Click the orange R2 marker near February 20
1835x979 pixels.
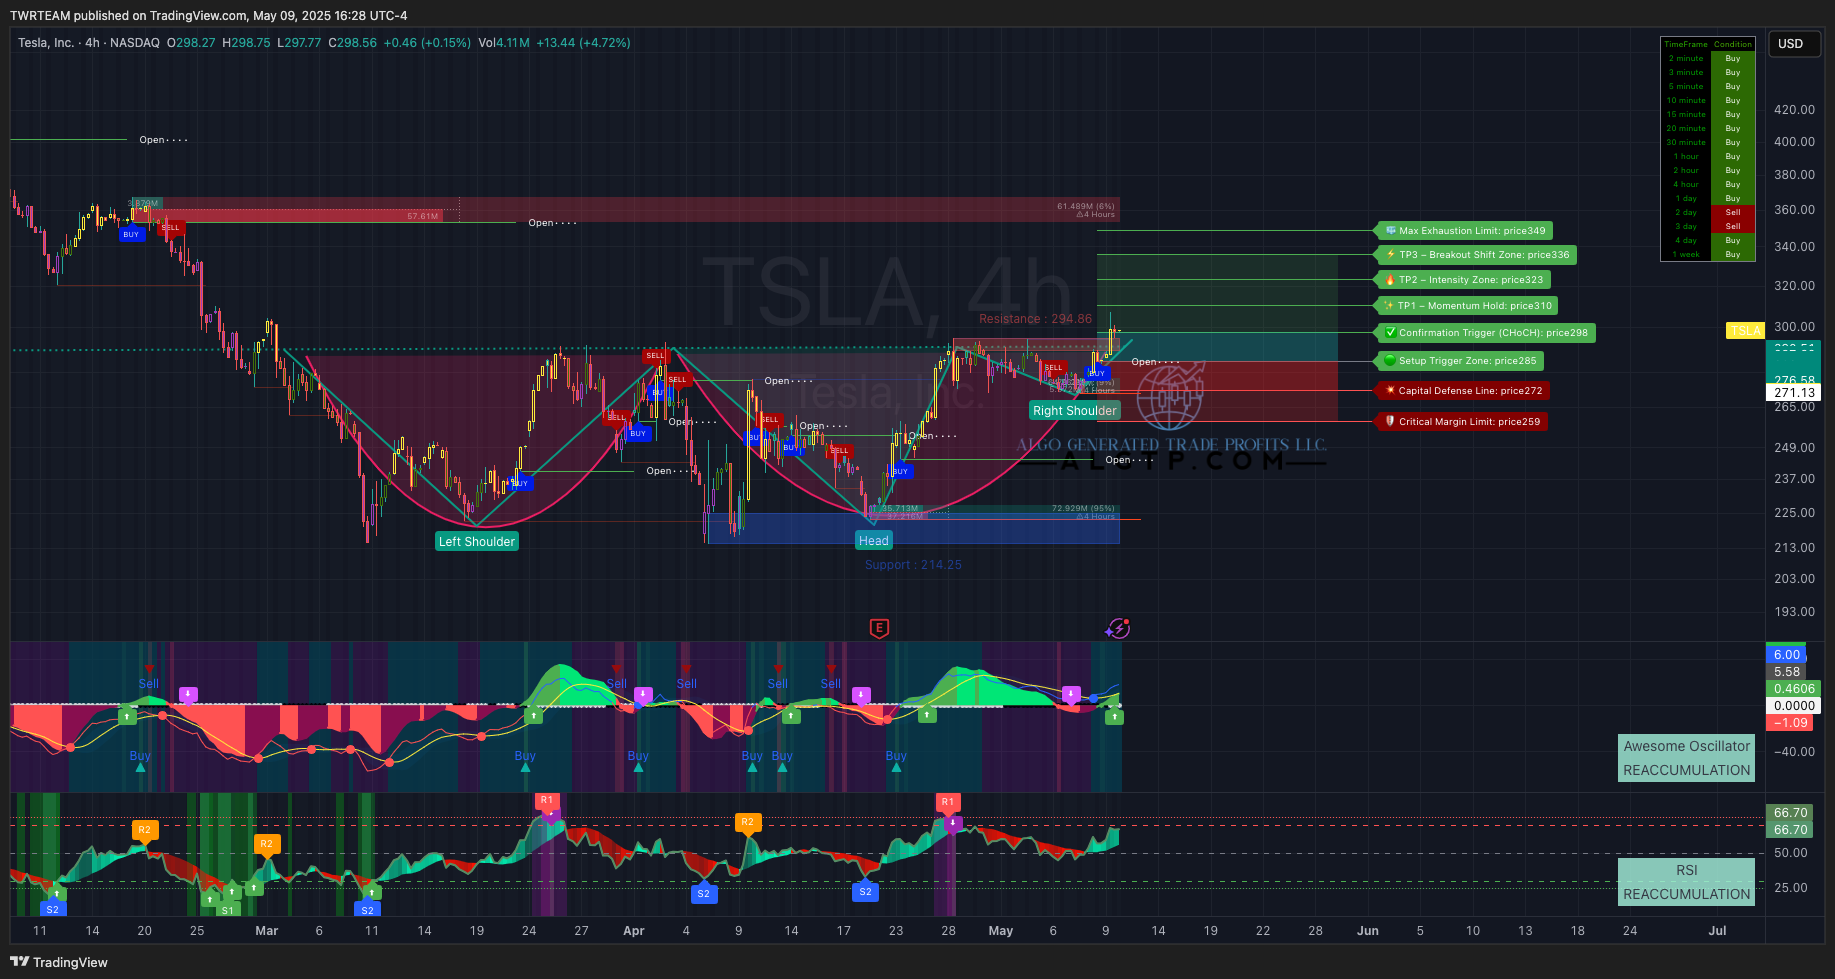[x=144, y=830]
